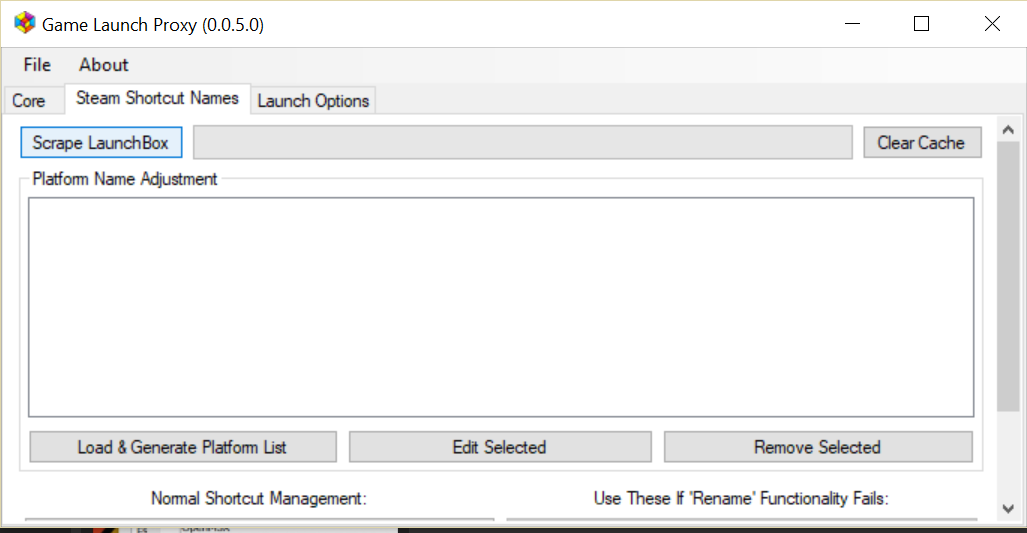Select the Steam Shortcut Names tab
The height and width of the screenshot is (533, 1027).
tap(157, 98)
